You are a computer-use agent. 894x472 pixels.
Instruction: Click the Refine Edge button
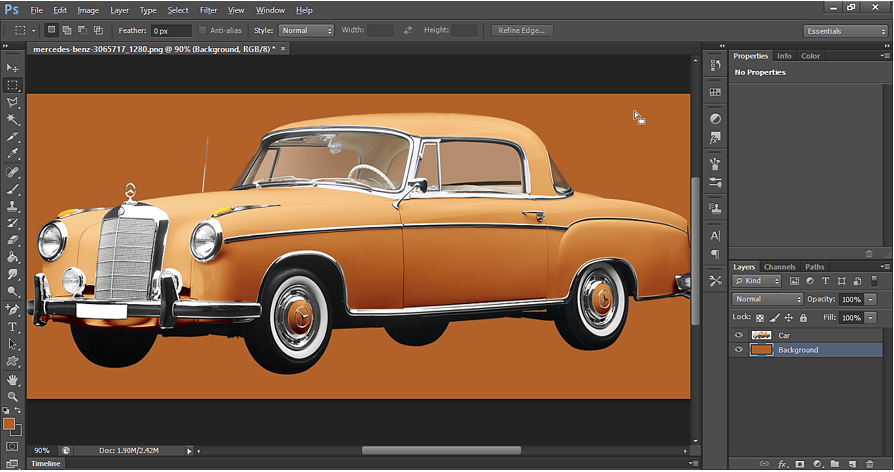[521, 31]
